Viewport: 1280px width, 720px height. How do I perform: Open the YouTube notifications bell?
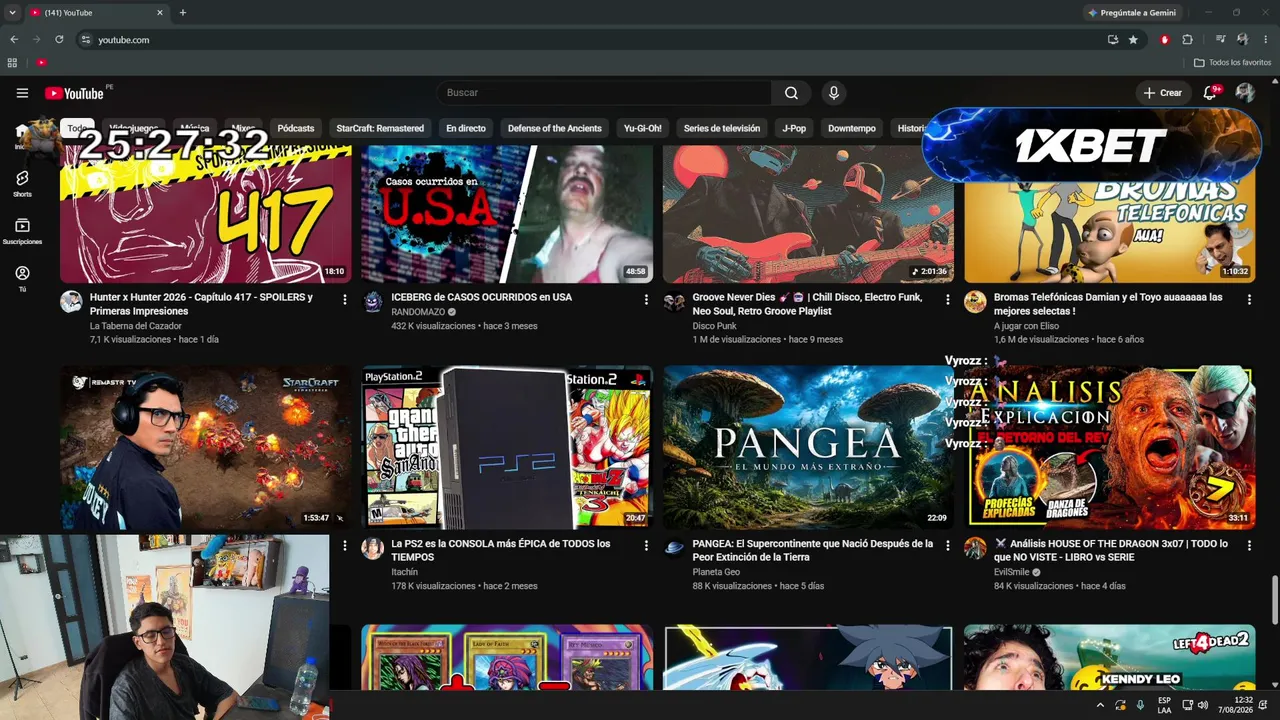tap(1210, 93)
